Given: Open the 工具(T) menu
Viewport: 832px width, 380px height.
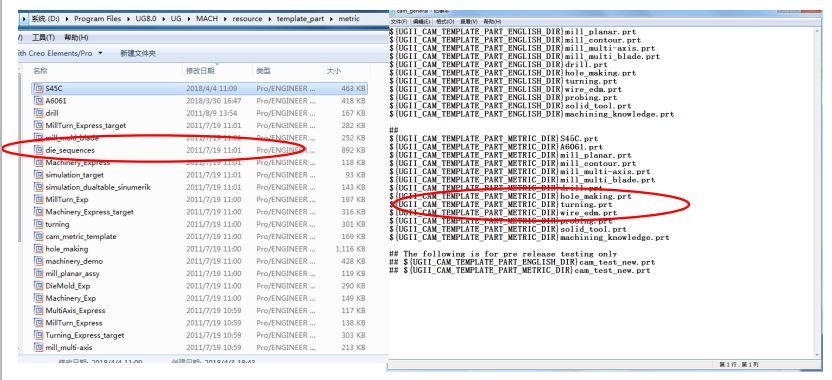Looking at the screenshot, I should [44, 38].
